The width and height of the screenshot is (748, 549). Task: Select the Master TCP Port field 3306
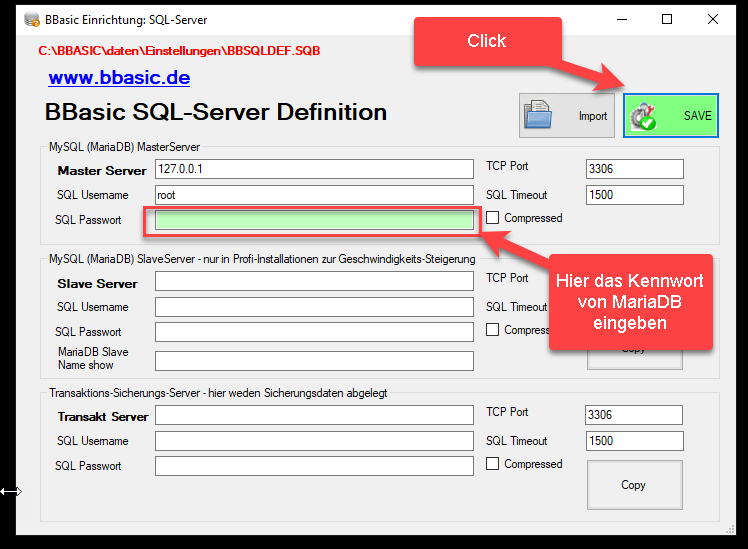click(634, 169)
